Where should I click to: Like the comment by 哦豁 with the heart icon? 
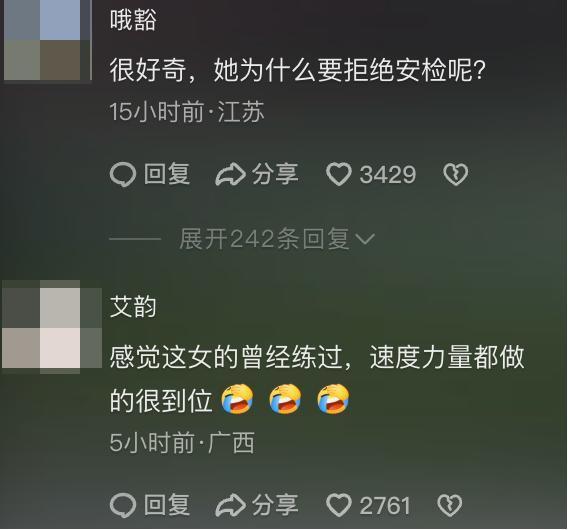click(338, 174)
